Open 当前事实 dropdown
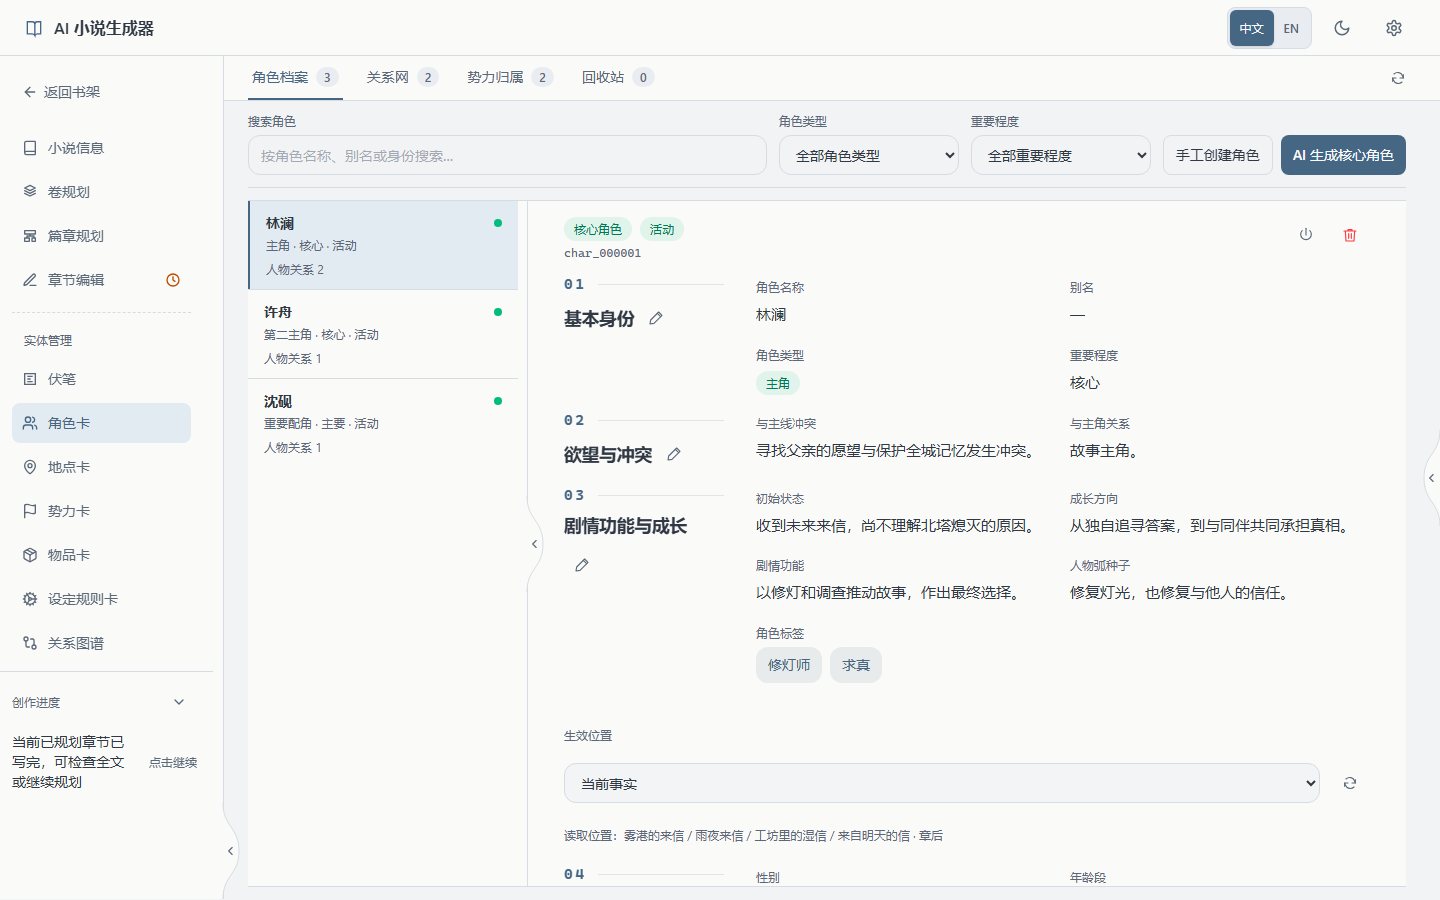Viewport: 1440px width, 900px height. pos(942,783)
